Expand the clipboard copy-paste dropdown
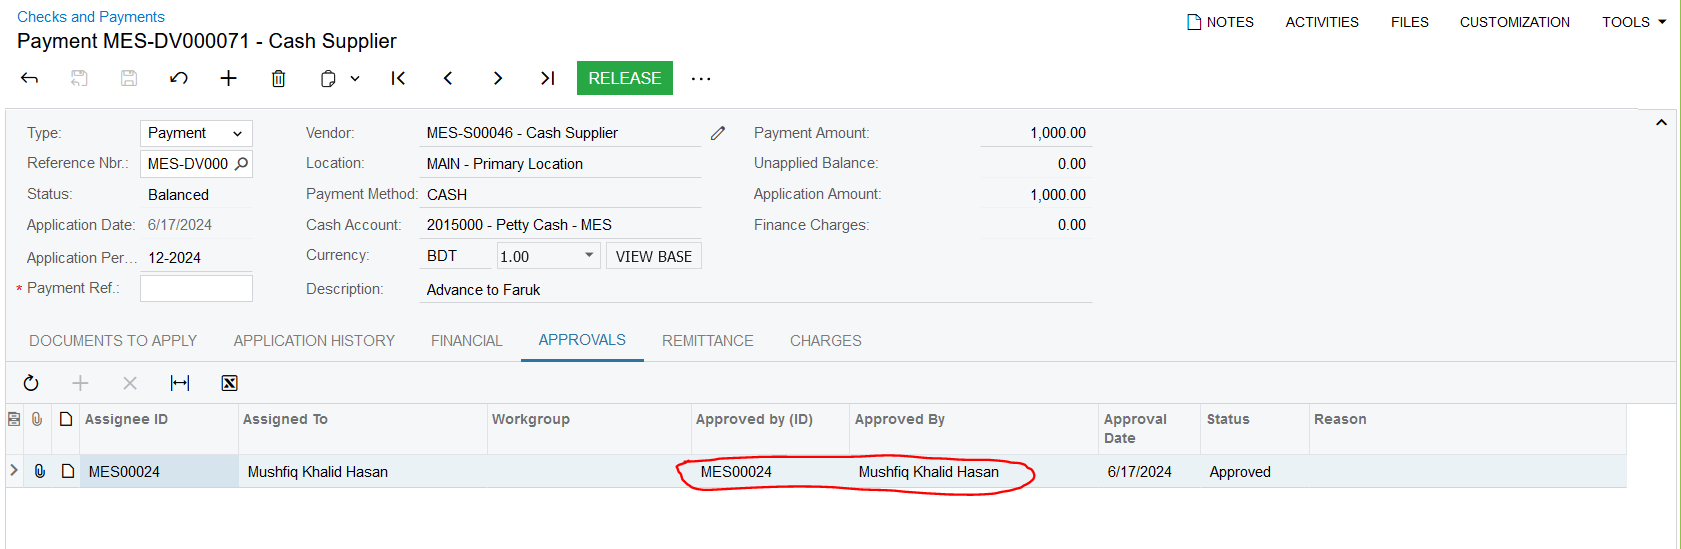 coord(355,78)
